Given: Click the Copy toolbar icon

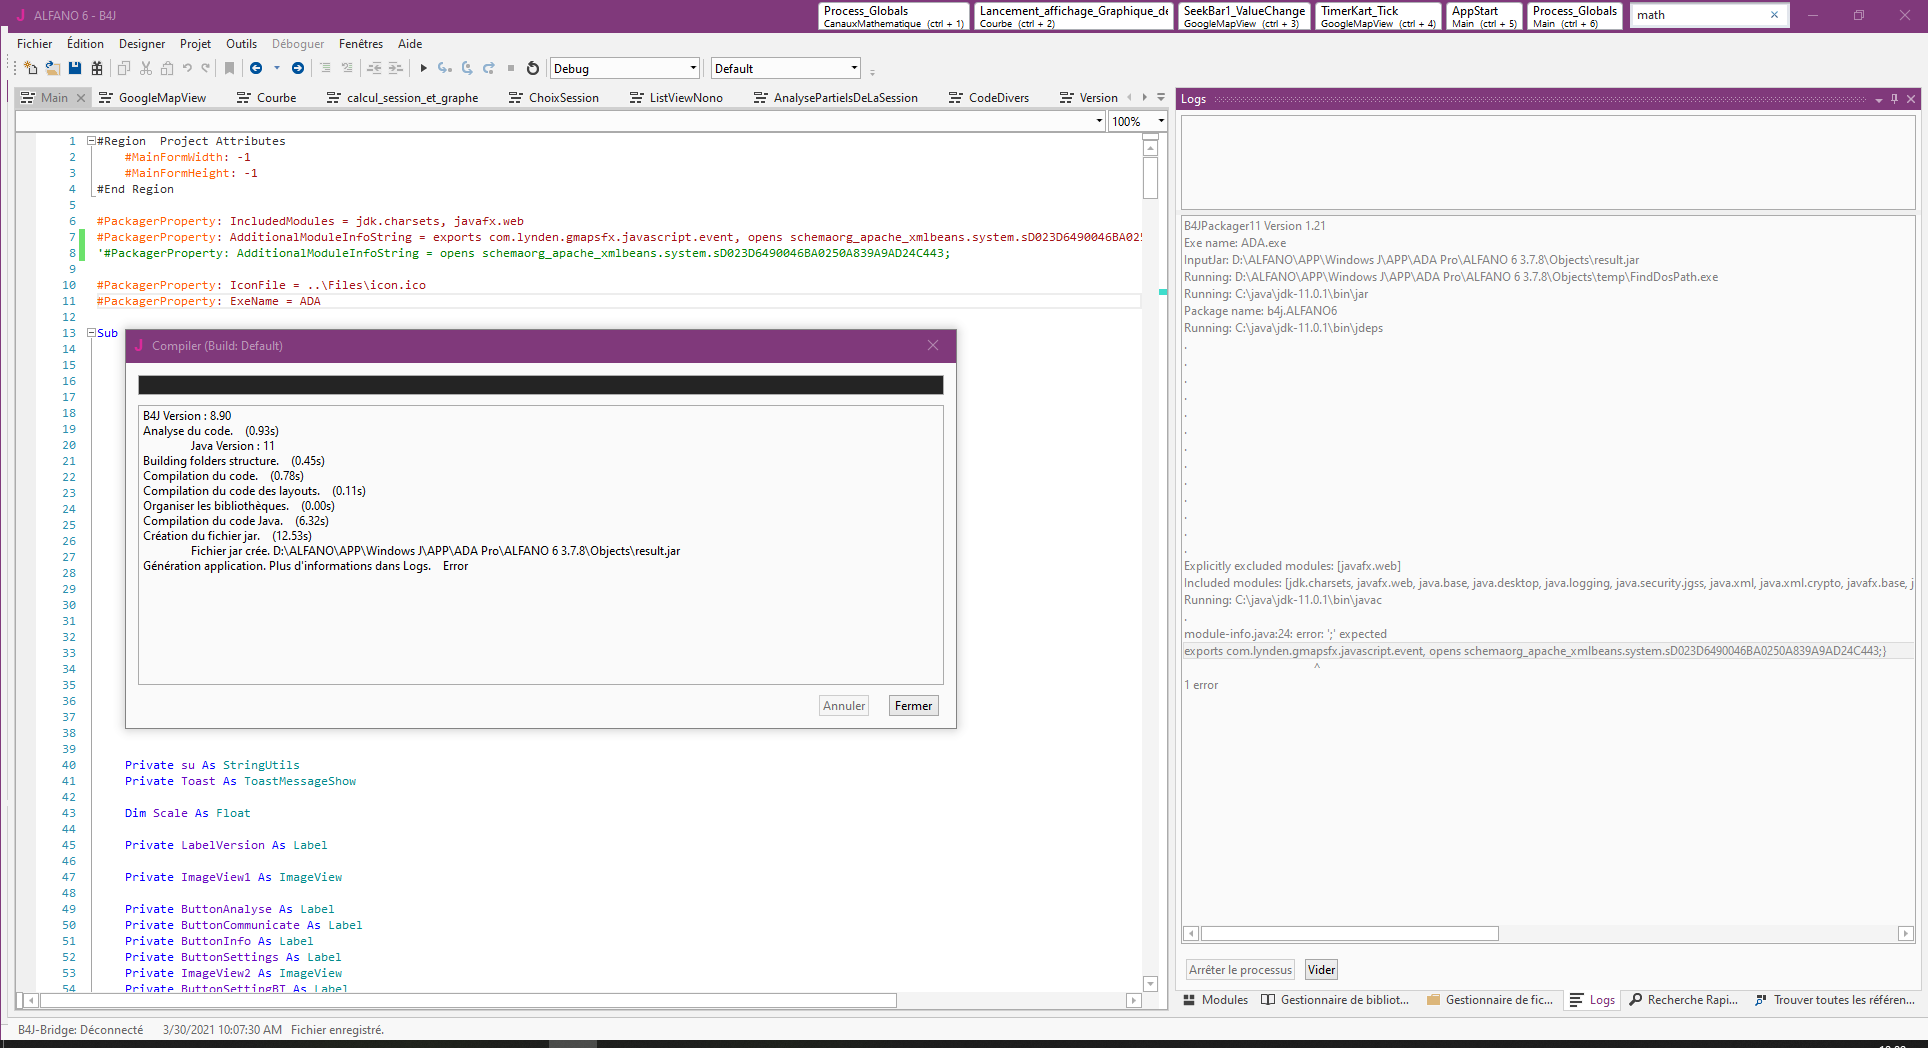Looking at the screenshot, I should click(x=124, y=68).
